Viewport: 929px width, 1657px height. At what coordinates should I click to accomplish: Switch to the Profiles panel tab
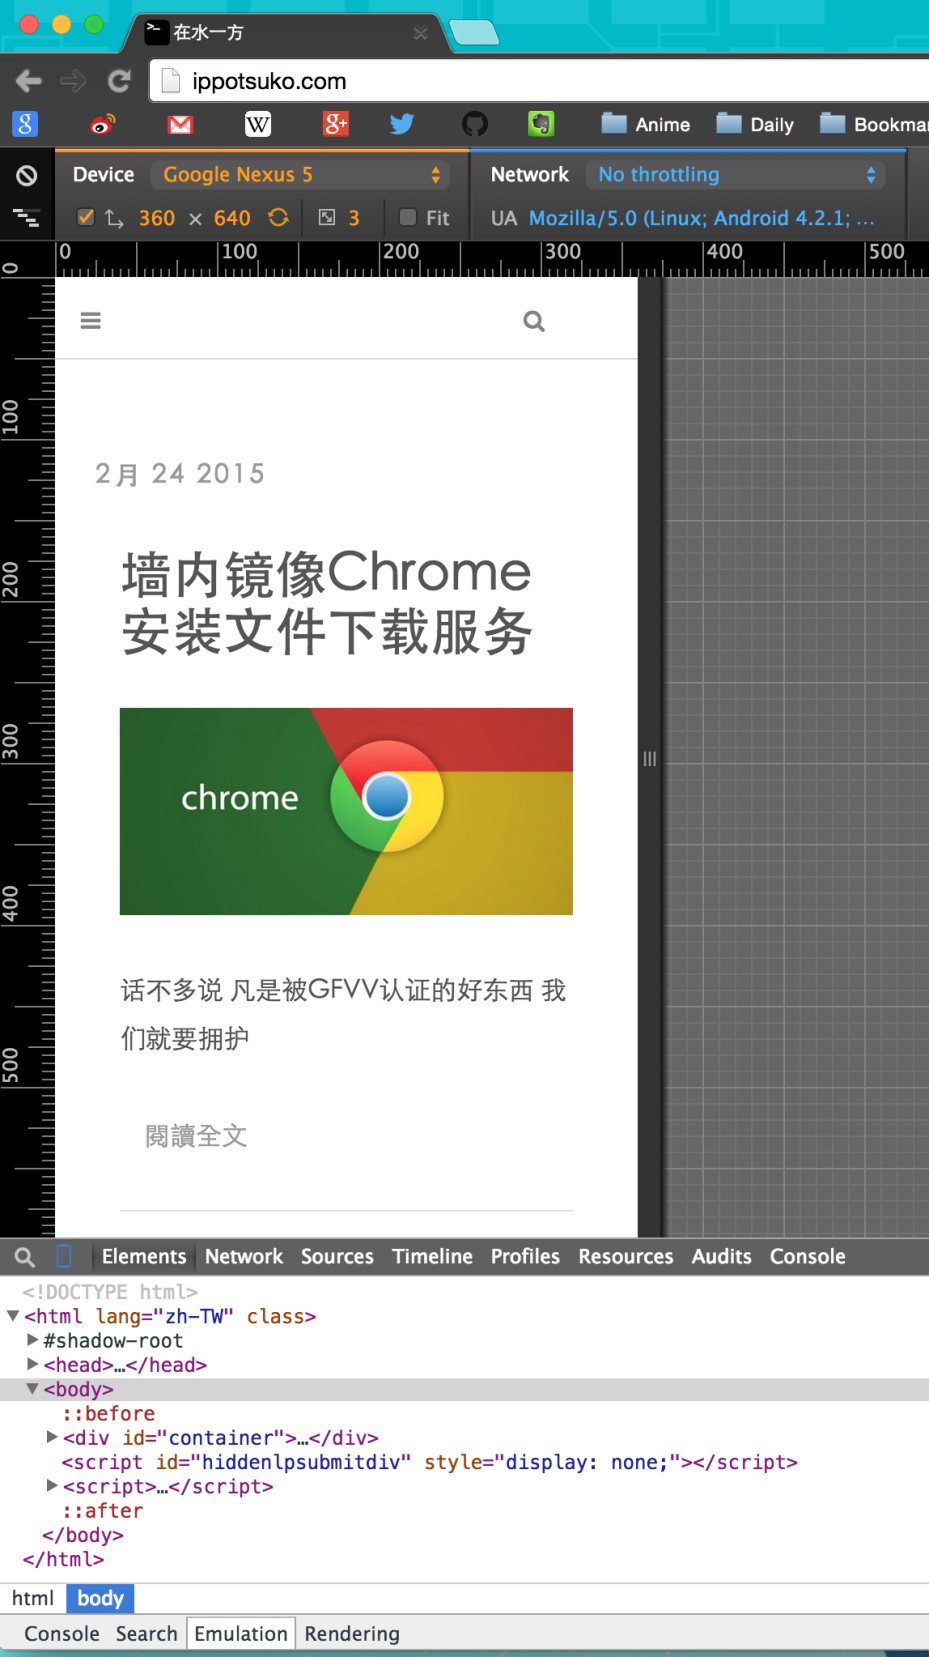point(525,1257)
